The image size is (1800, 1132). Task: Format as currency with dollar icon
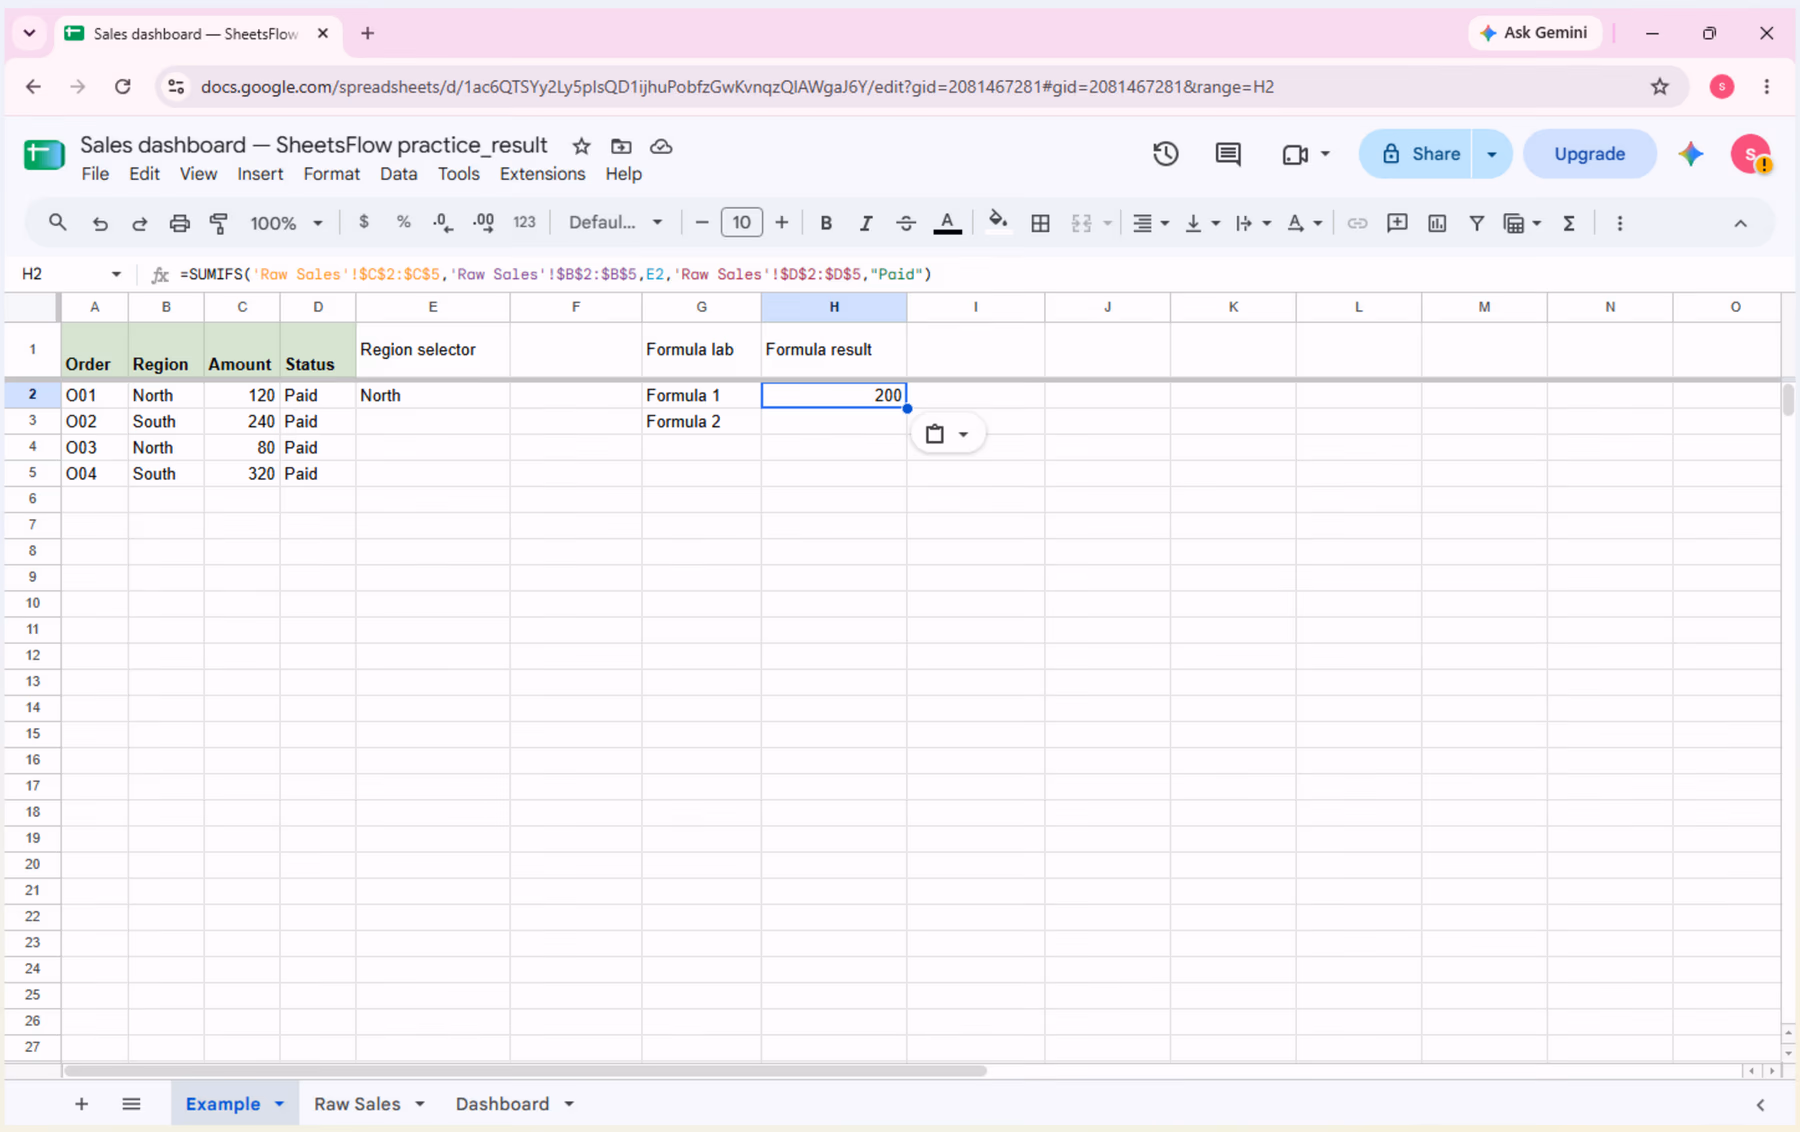364,222
